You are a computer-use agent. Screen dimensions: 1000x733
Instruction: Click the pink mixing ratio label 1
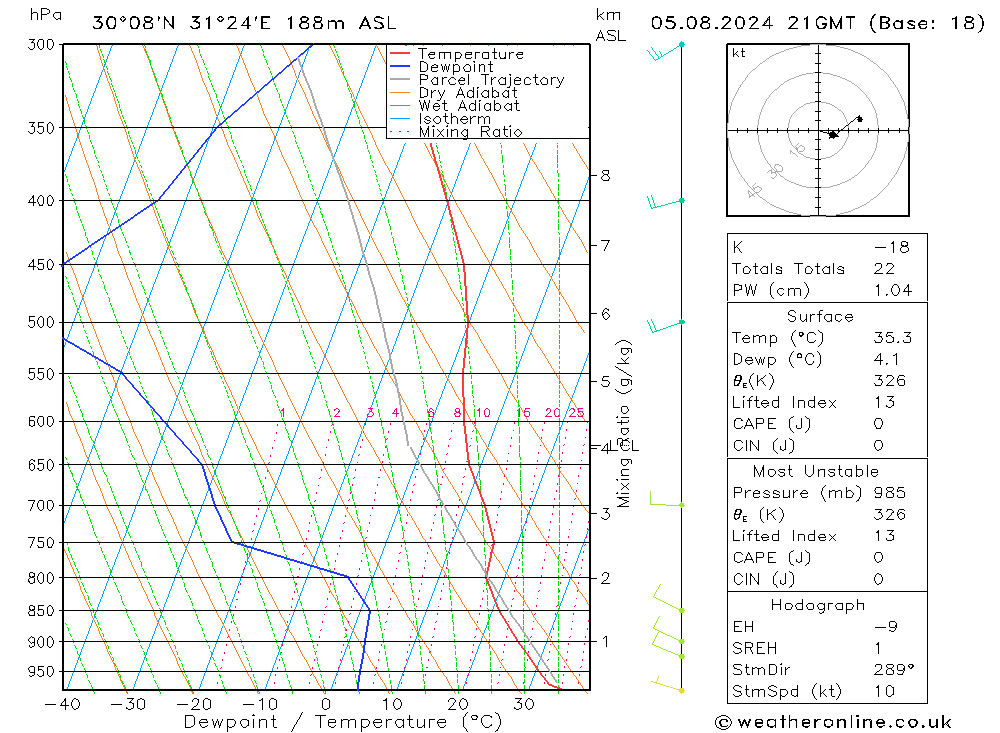click(x=283, y=413)
